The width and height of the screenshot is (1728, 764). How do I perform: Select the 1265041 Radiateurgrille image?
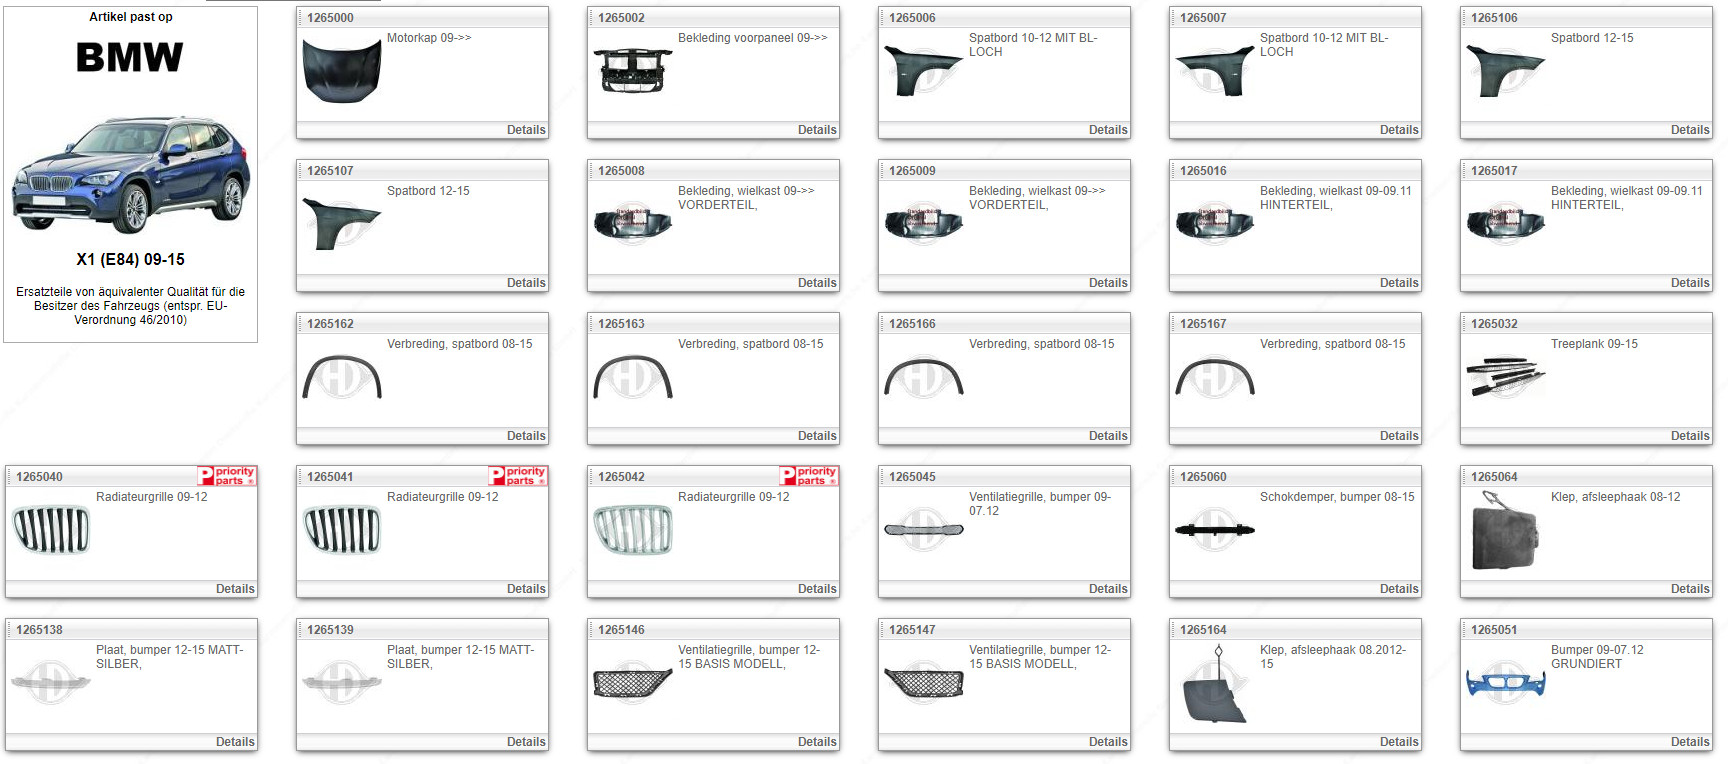tap(342, 530)
